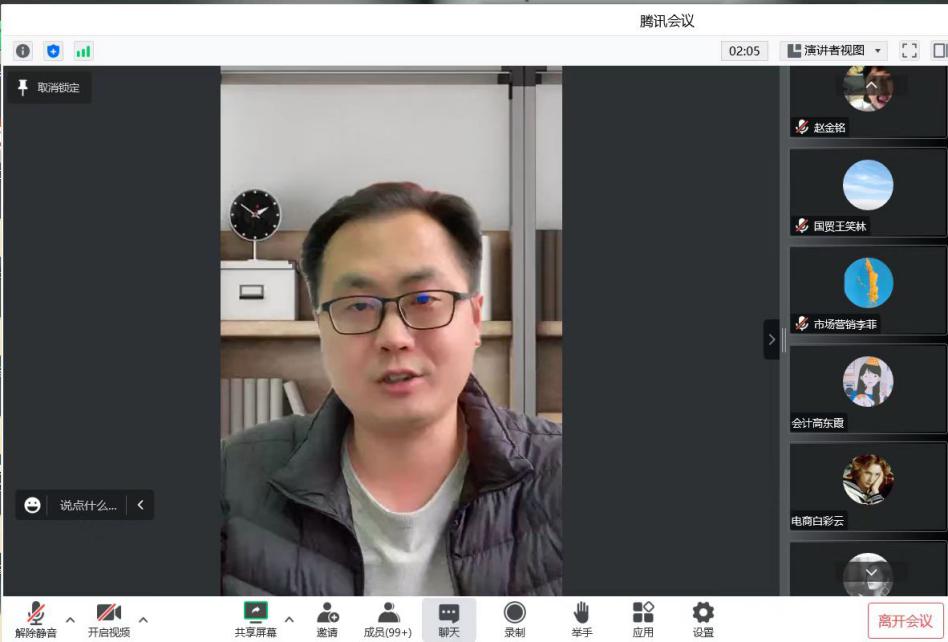Click Leave Meeting (离开会议)
948x642 pixels.
[905, 621]
